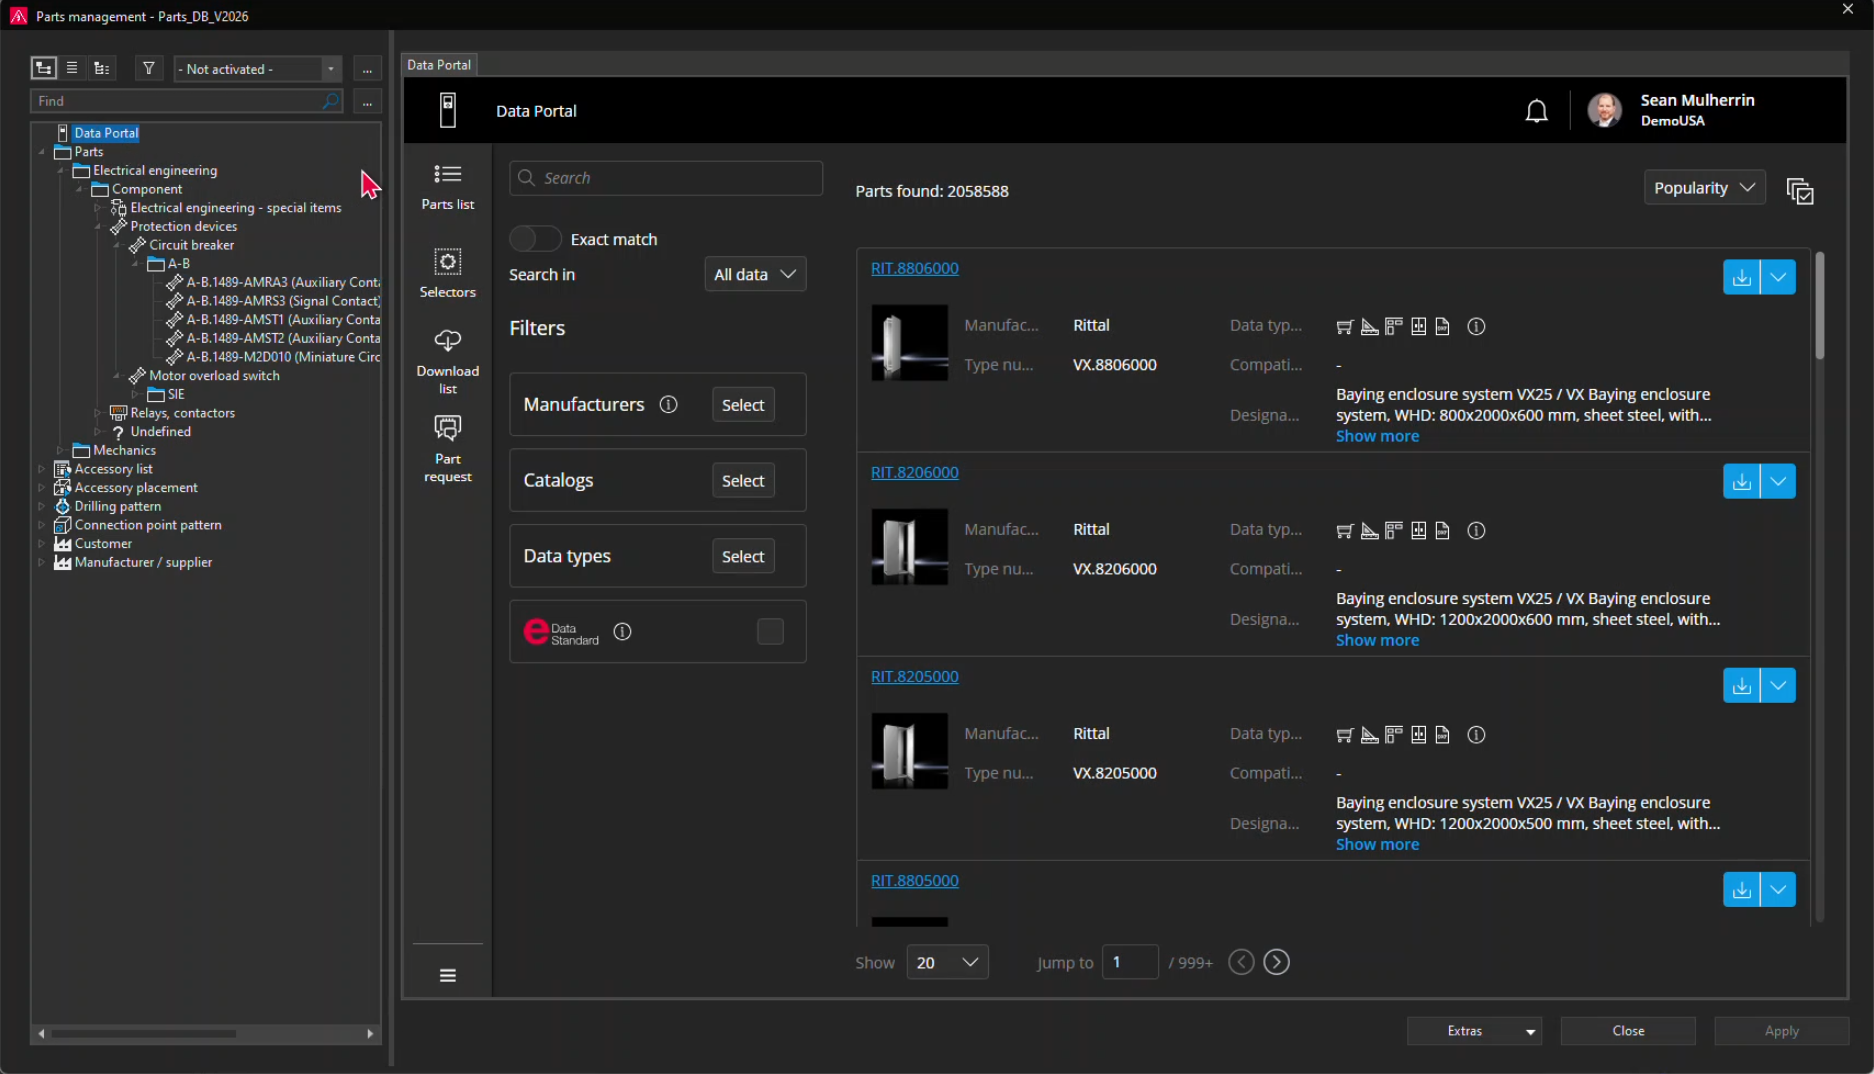Viewport: 1874px width, 1074px height.
Task: Expand the Mechanics tree folder
Action: [x=61, y=451]
